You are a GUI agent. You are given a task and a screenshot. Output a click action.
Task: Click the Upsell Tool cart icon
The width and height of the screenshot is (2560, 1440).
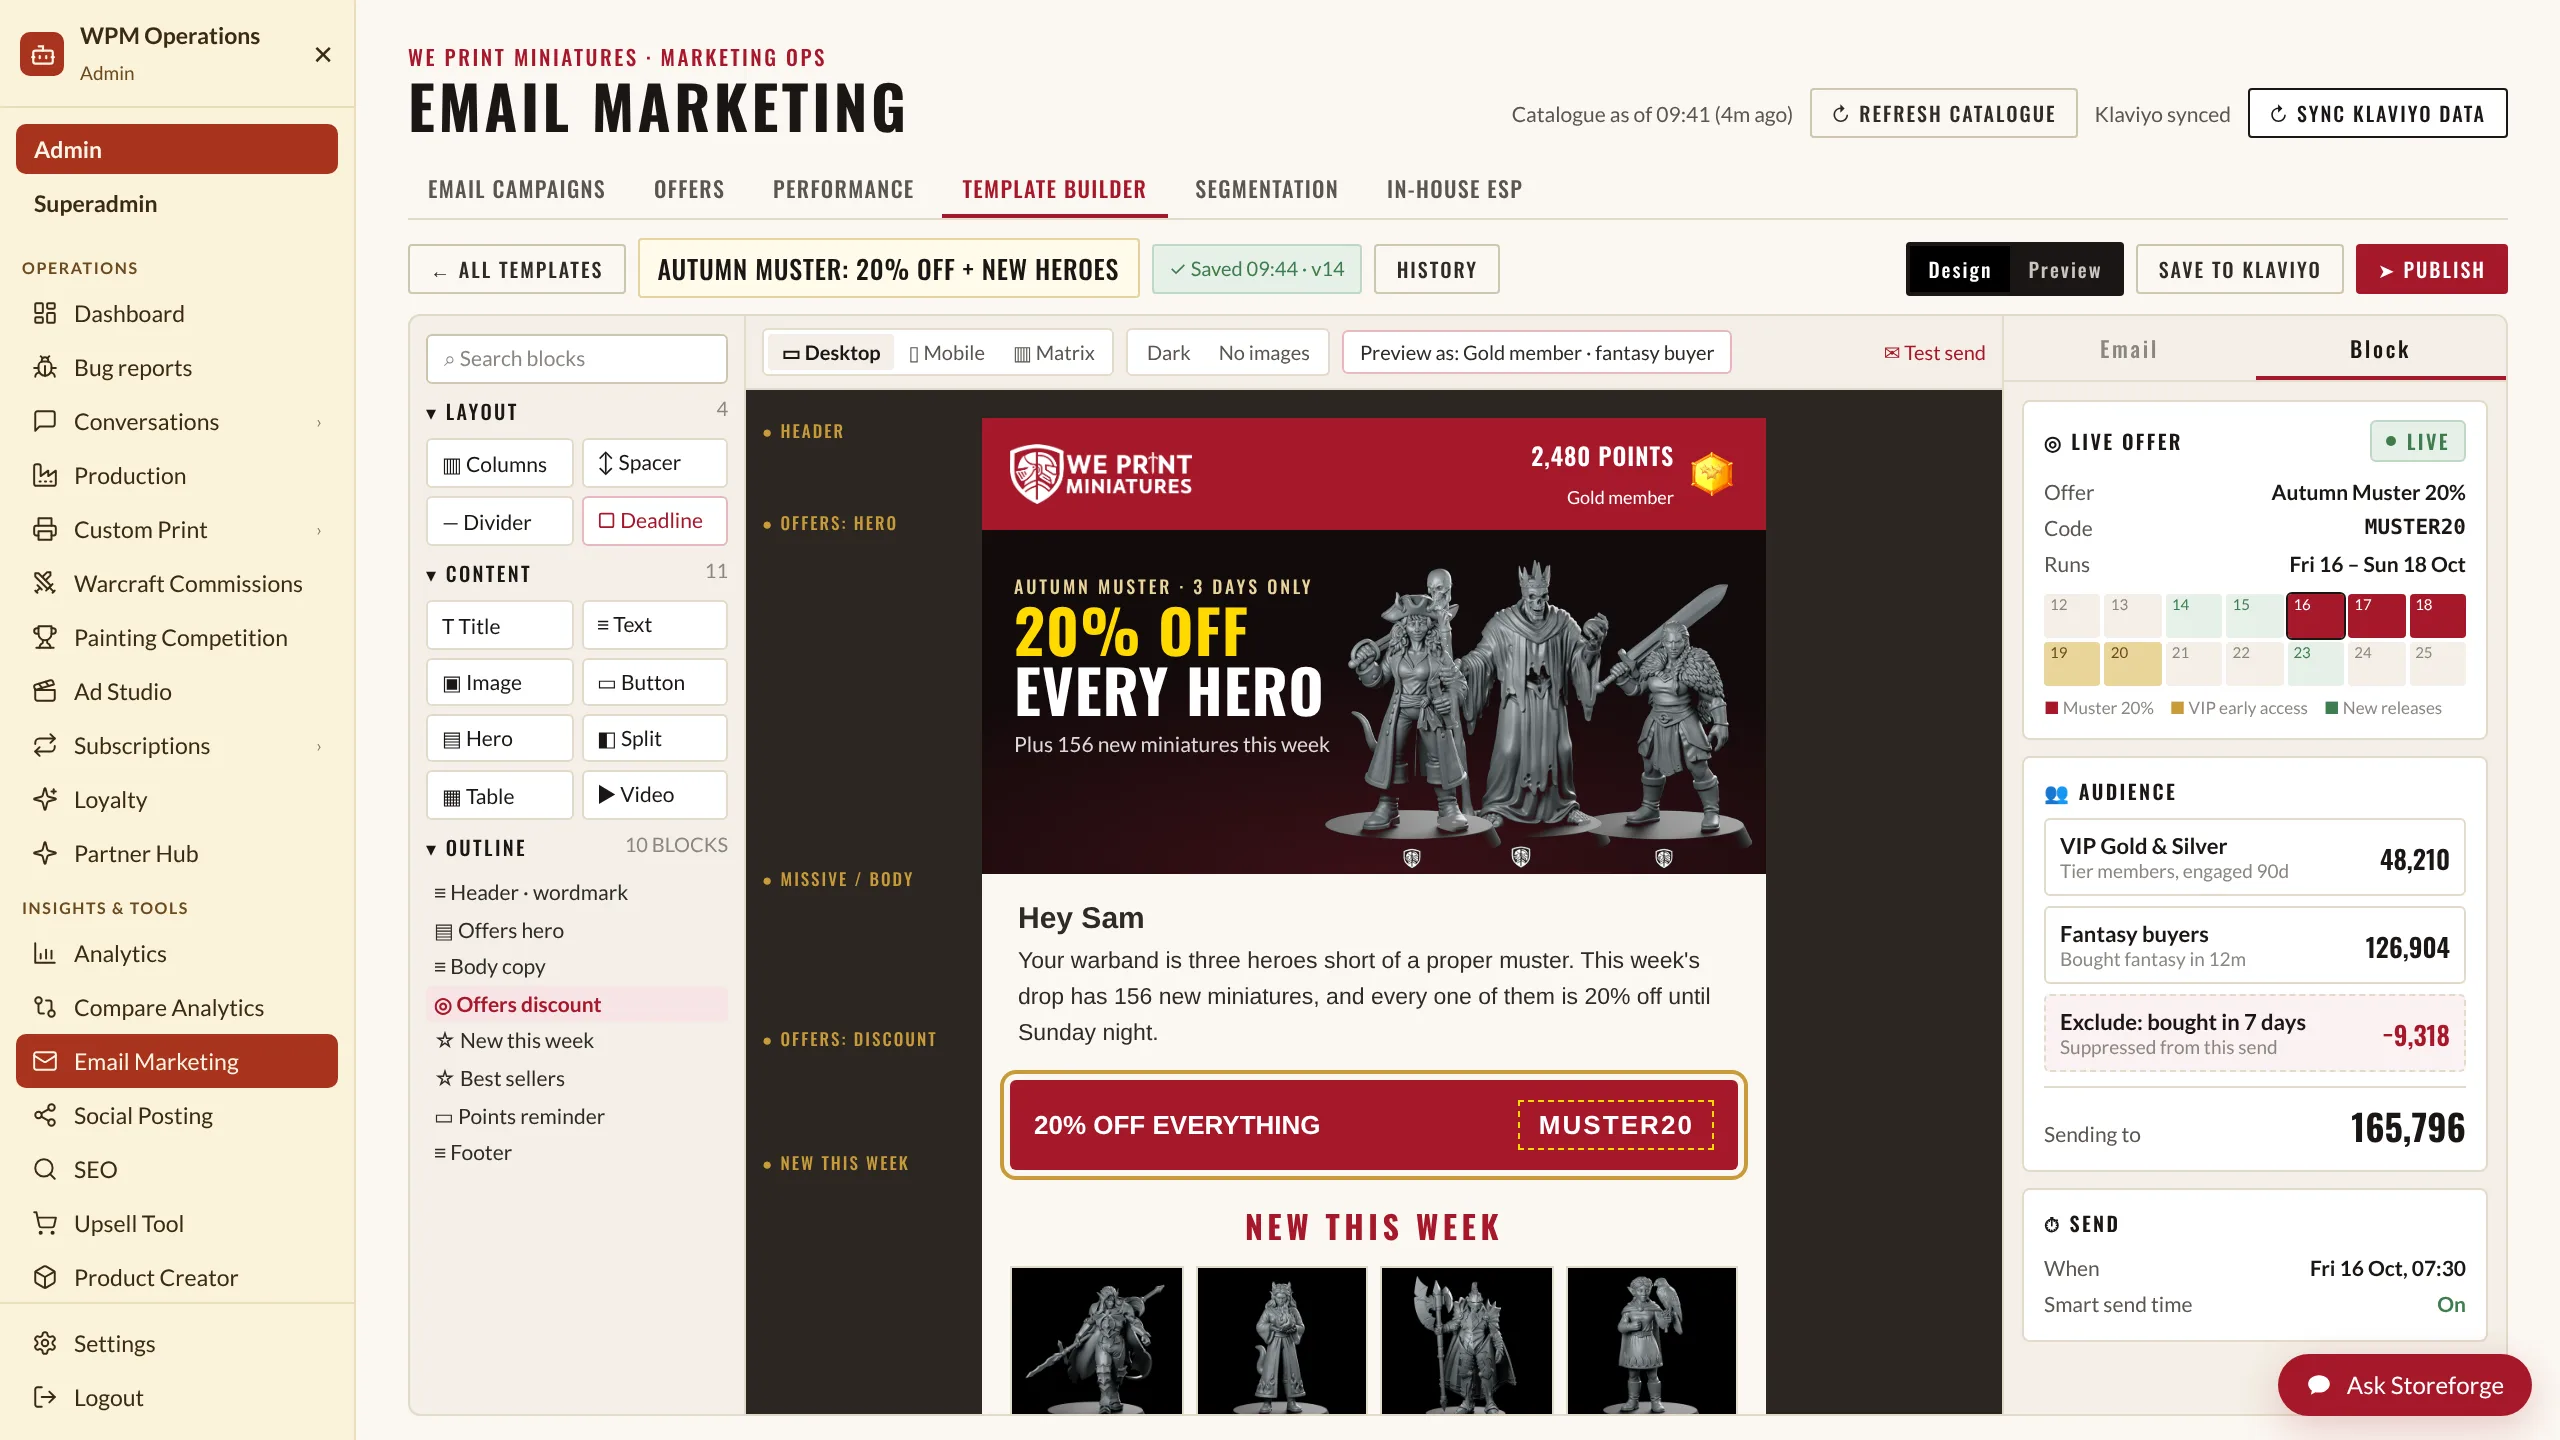(45, 1223)
